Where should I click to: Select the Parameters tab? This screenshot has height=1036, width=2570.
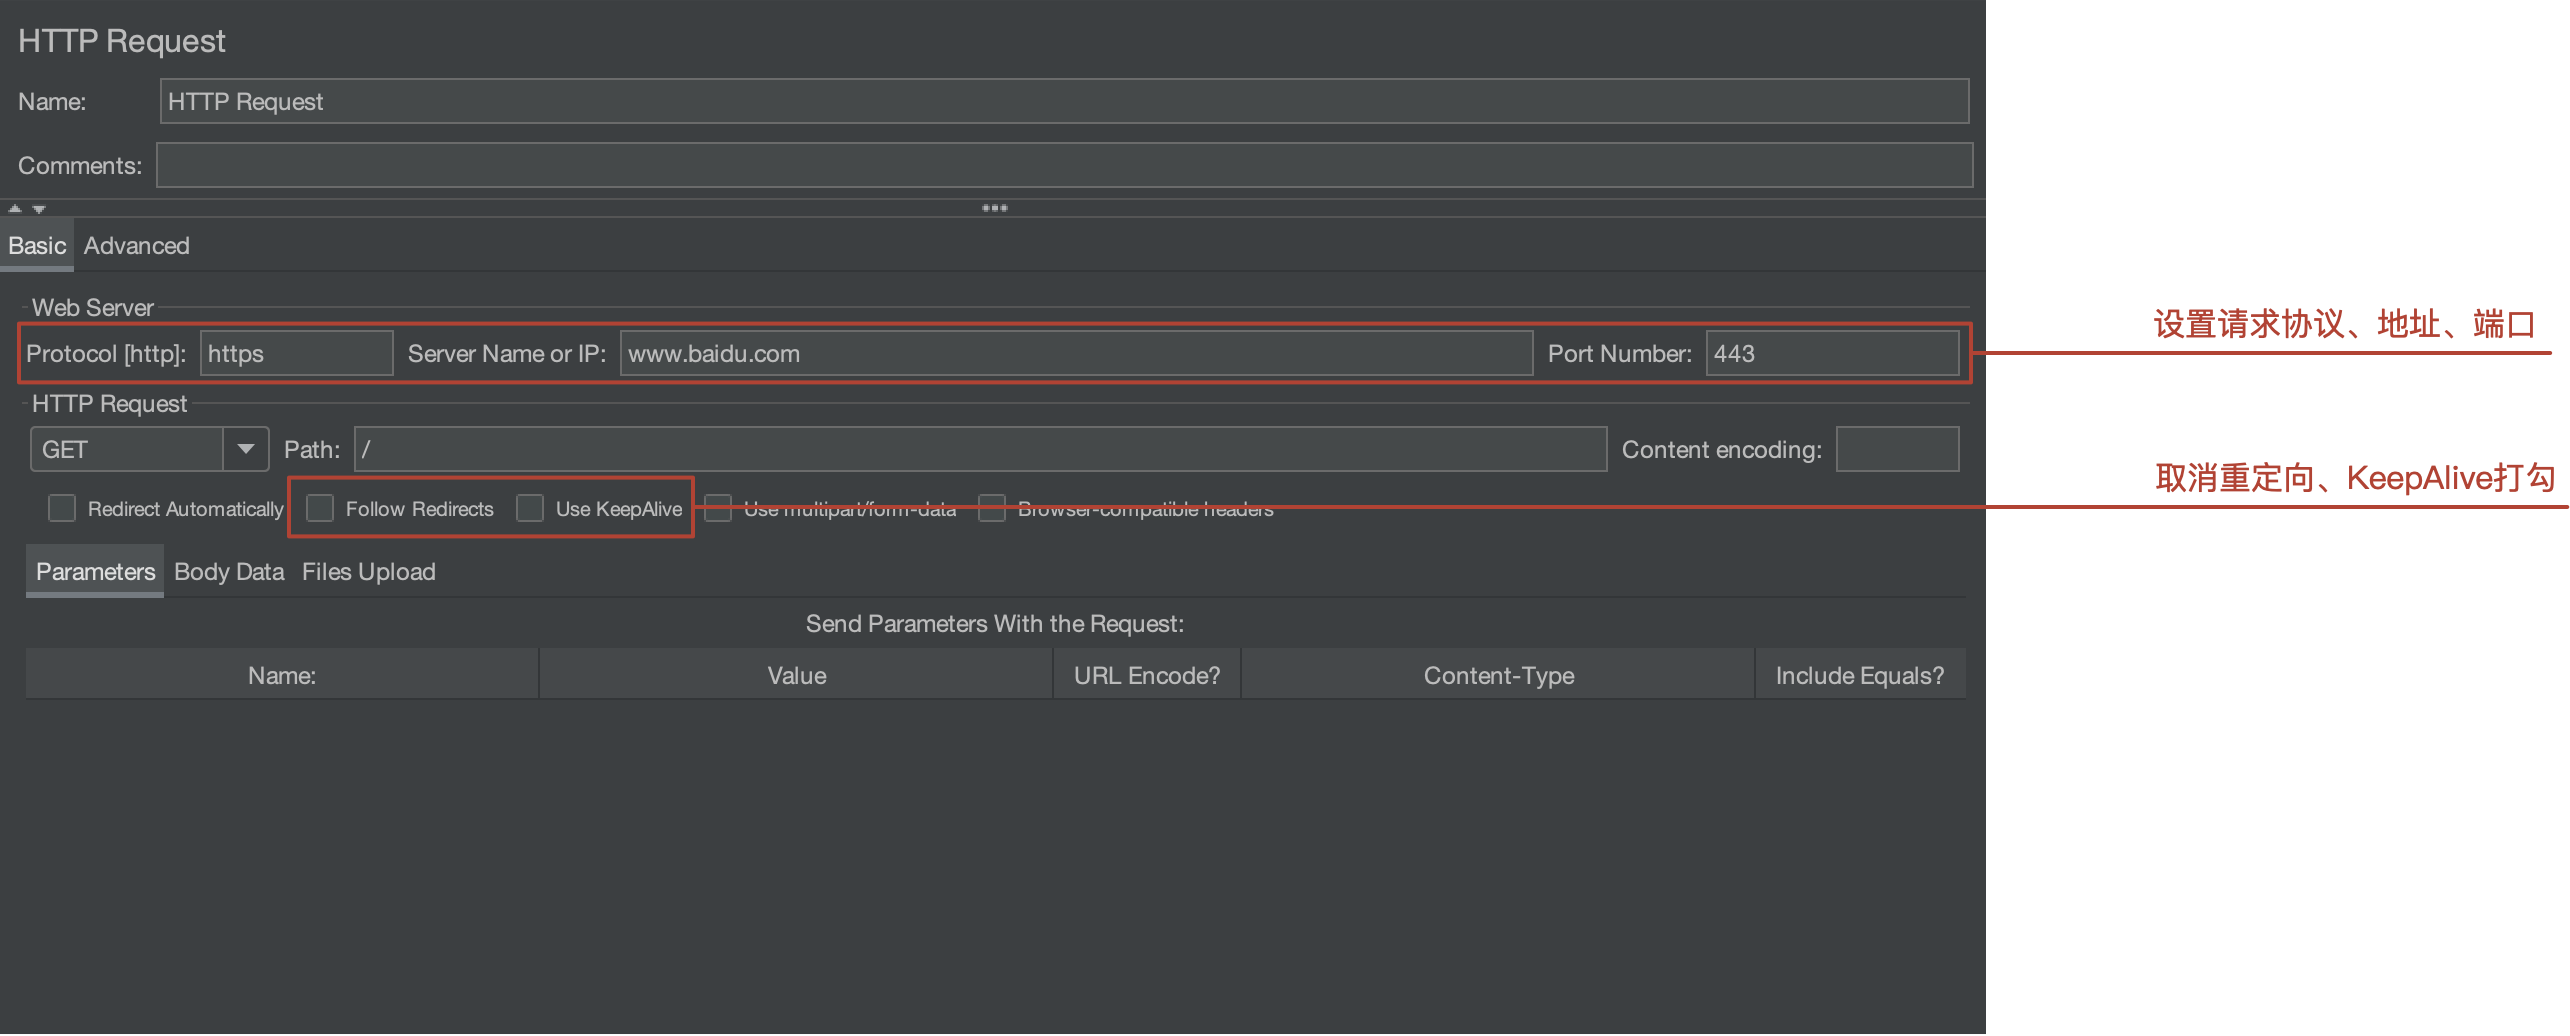[x=94, y=571]
